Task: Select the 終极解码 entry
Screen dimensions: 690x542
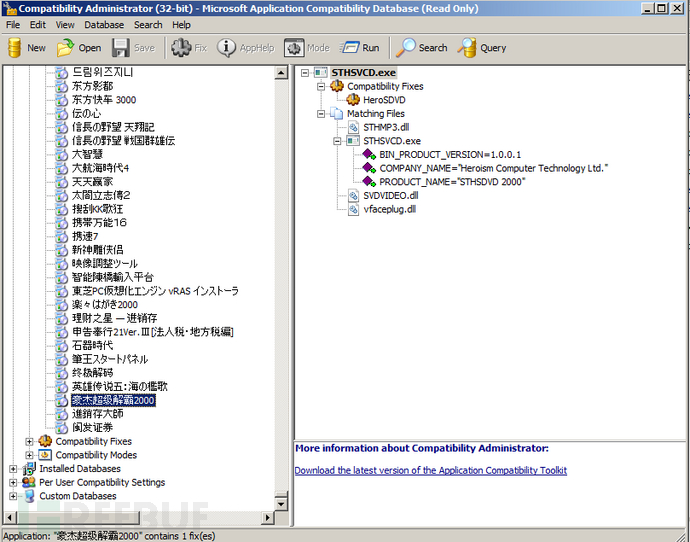Action: (x=92, y=373)
